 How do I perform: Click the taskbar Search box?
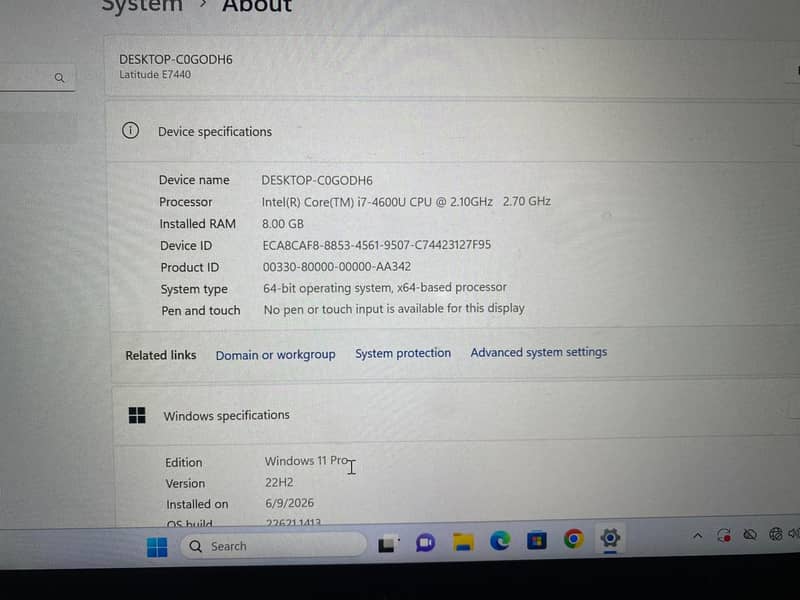click(273, 545)
